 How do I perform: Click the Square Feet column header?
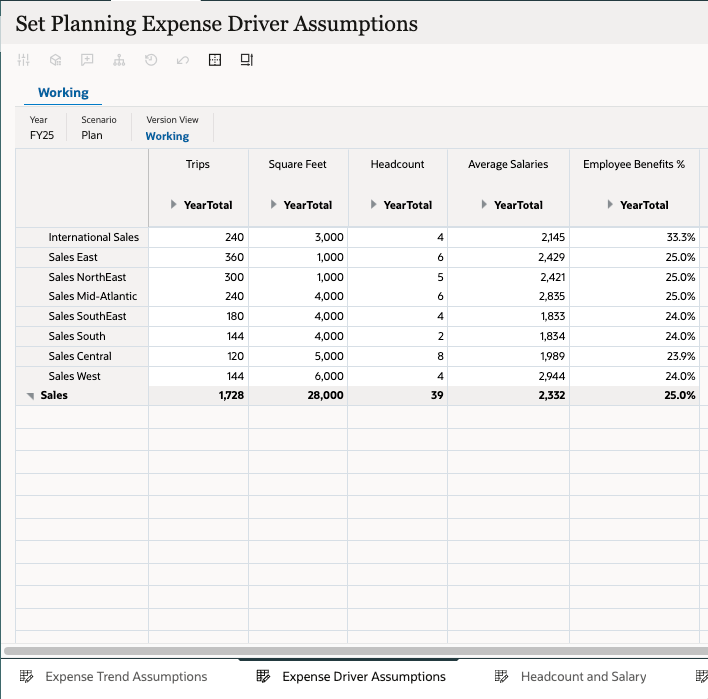(x=298, y=164)
